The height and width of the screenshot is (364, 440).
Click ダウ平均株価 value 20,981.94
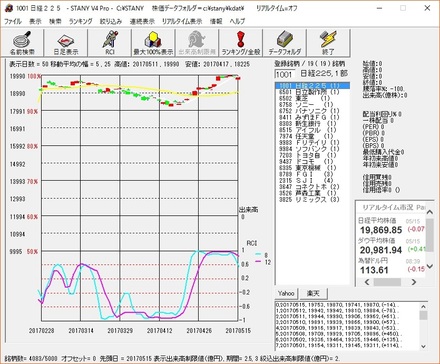381,250
